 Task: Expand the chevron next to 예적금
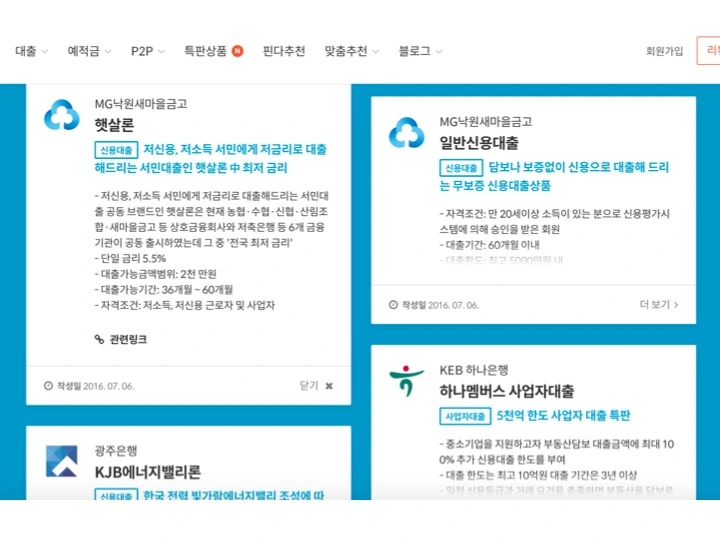click(108, 51)
